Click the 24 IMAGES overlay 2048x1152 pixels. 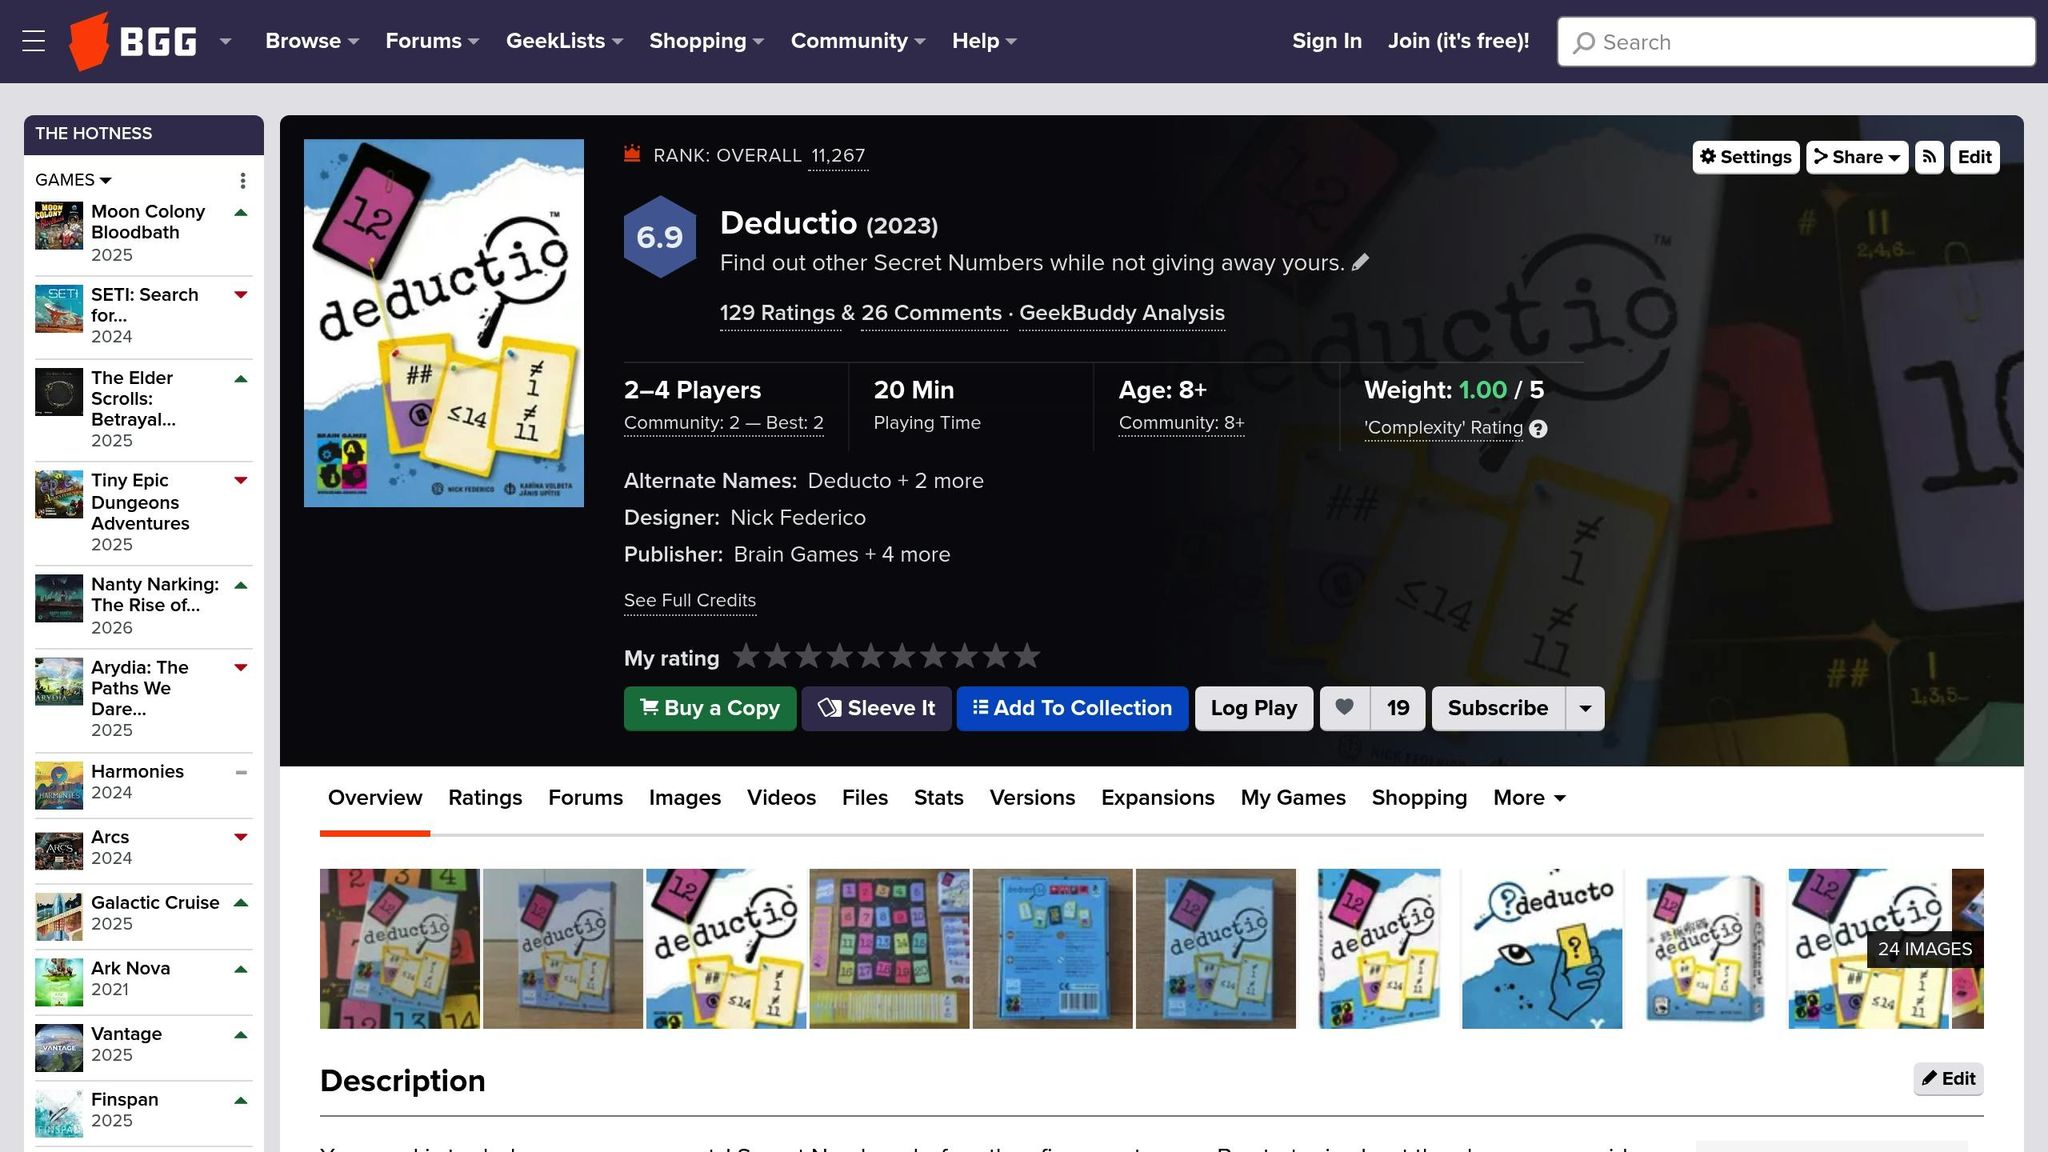click(1924, 949)
